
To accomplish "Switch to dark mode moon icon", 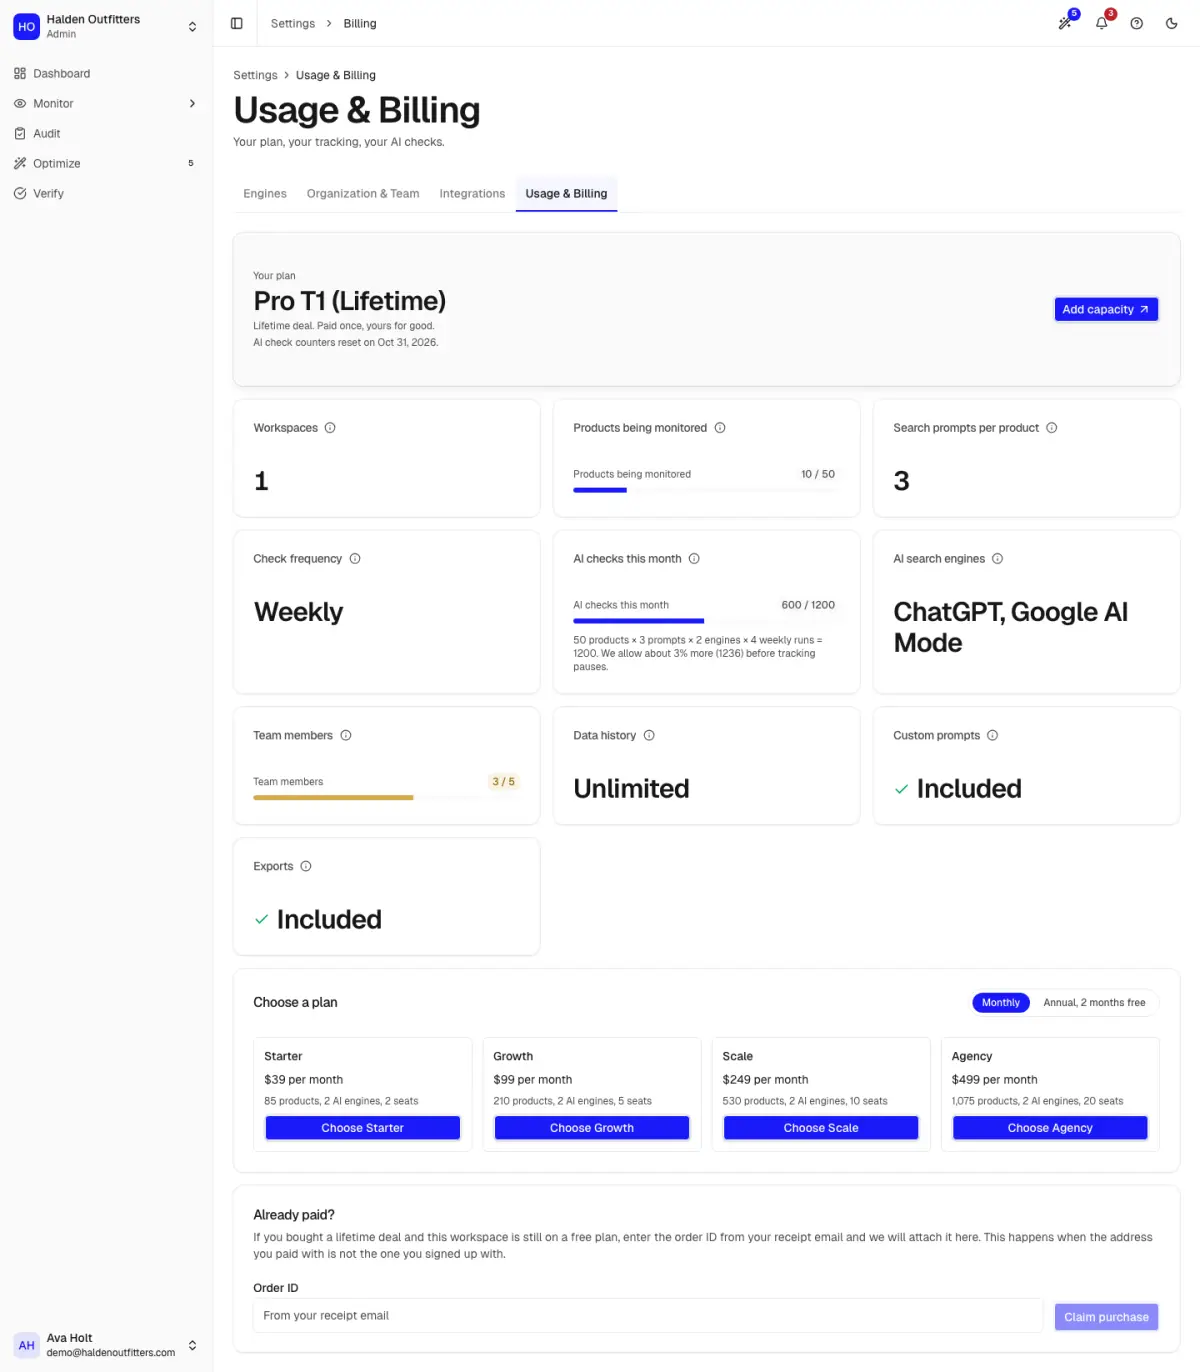I will [1172, 23].
